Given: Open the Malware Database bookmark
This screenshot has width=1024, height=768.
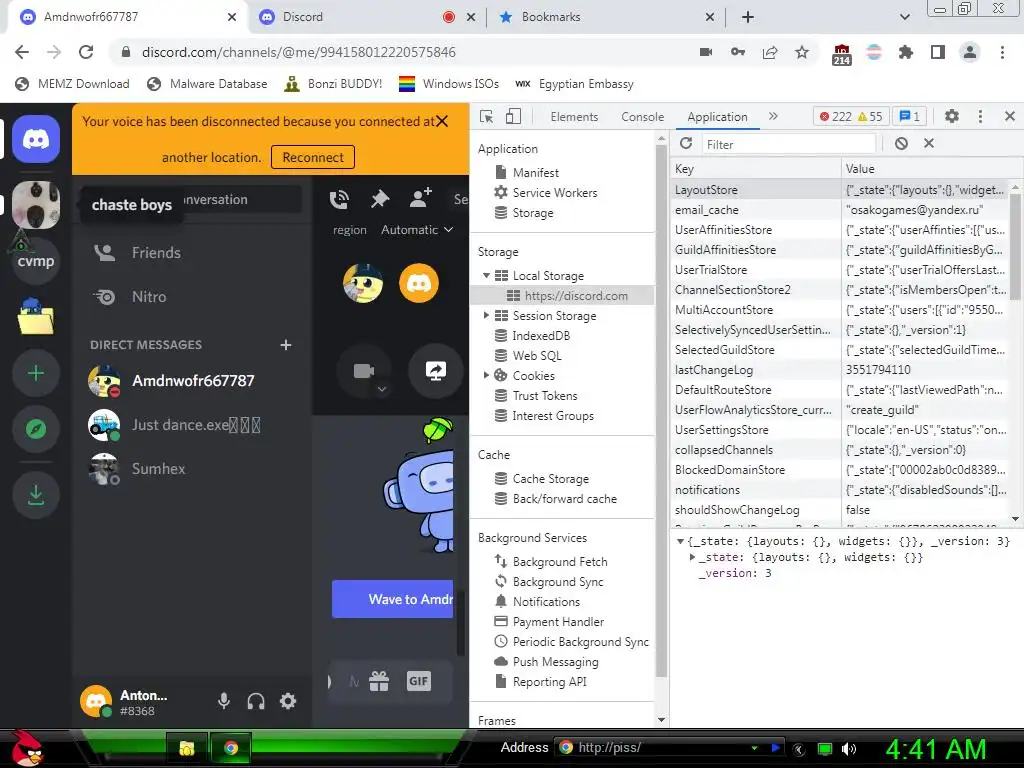Looking at the screenshot, I should pyautogui.click(x=208, y=84).
